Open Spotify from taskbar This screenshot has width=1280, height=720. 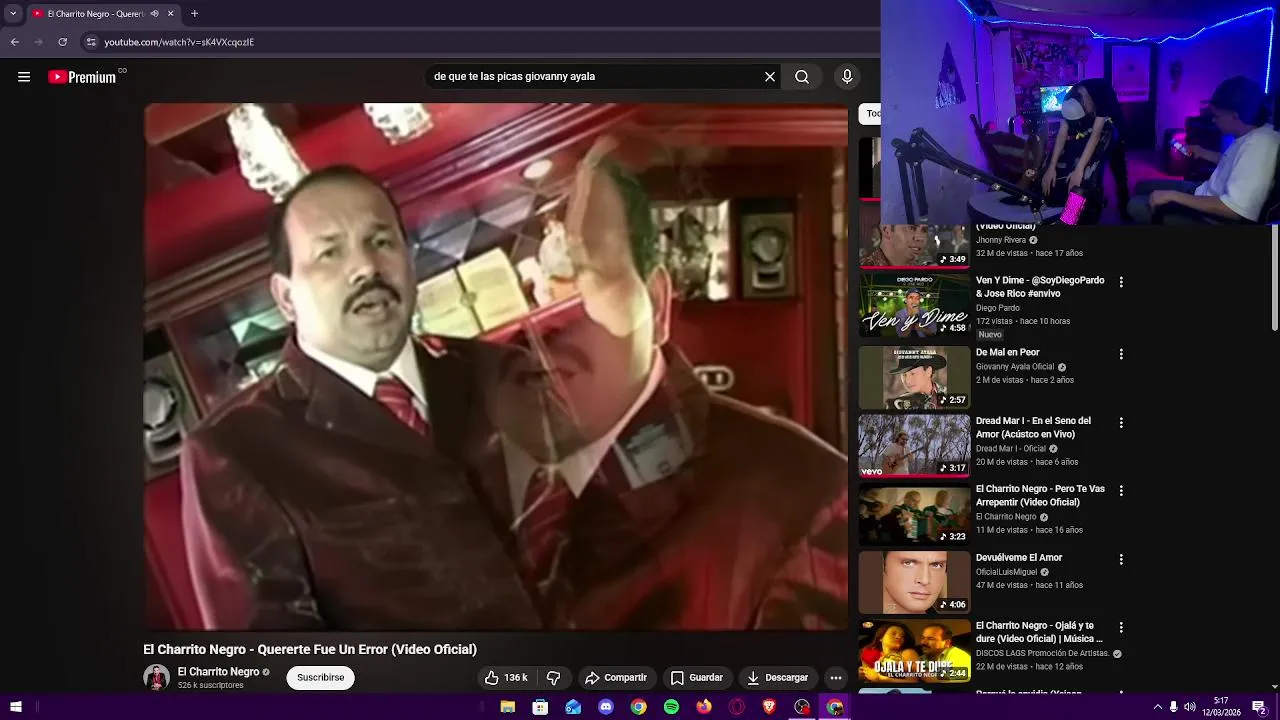671,707
